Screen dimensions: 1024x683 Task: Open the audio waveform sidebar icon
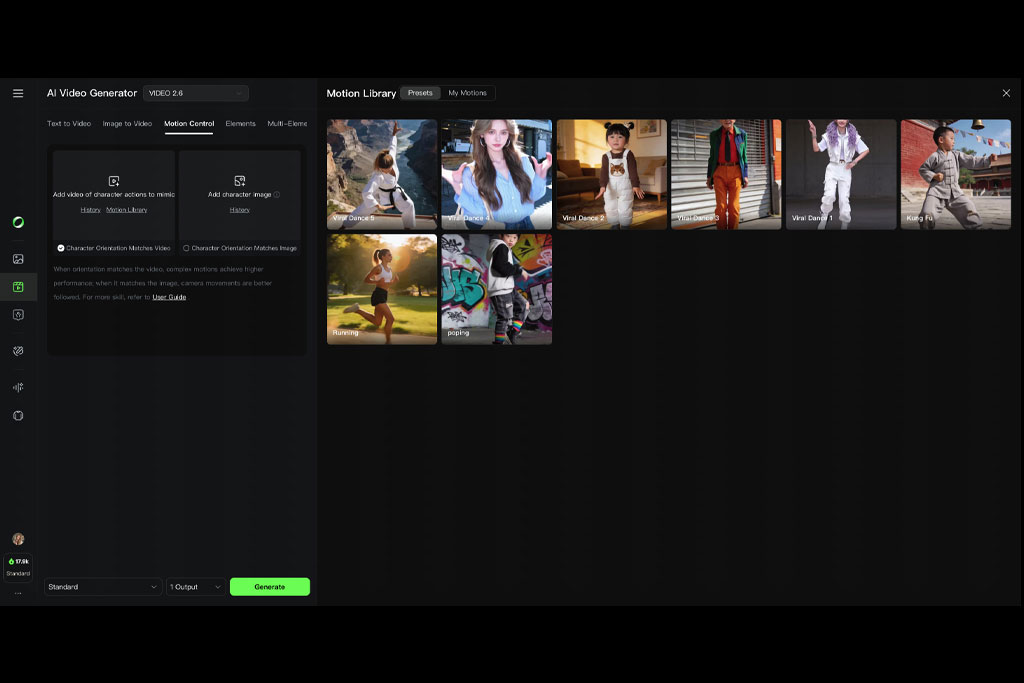pyautogui.click(x=18, y=387)
